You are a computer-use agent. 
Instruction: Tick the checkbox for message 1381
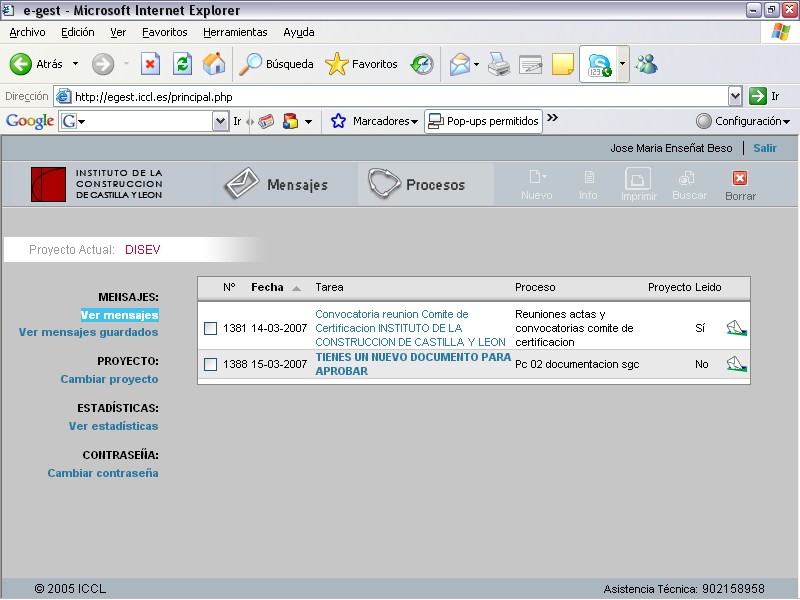click(210, 328)
